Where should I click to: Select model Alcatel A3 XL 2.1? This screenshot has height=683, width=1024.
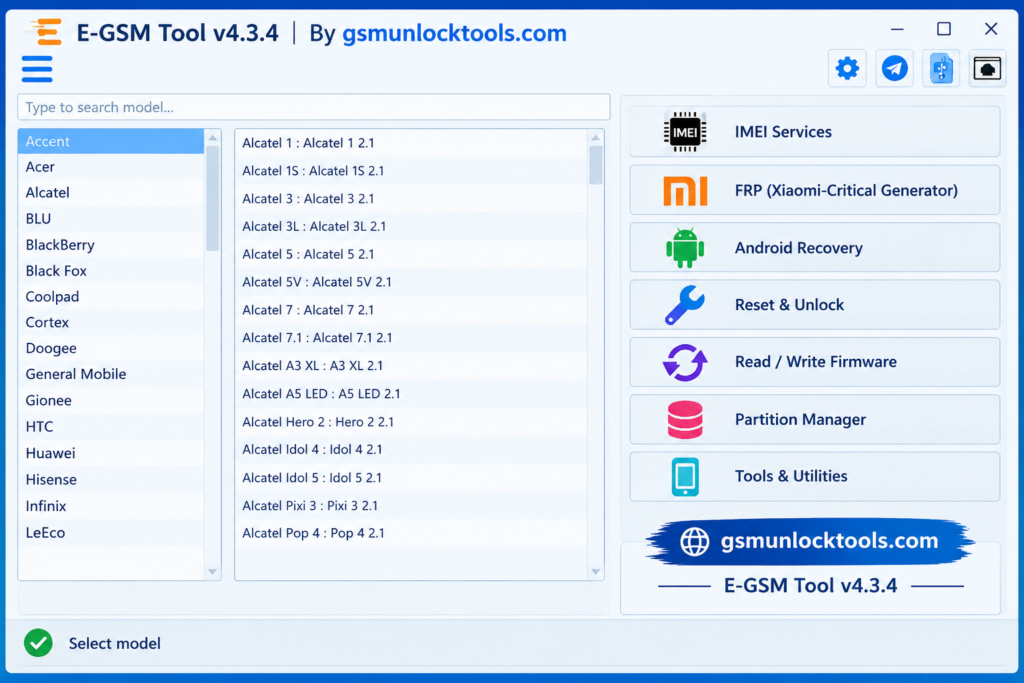[411, 366]
